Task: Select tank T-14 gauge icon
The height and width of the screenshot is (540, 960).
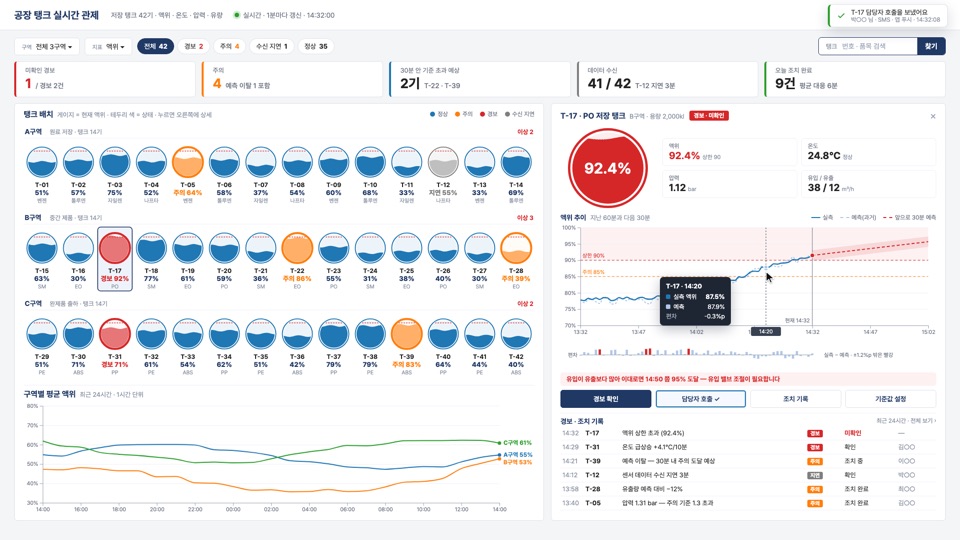Action: 516,162
